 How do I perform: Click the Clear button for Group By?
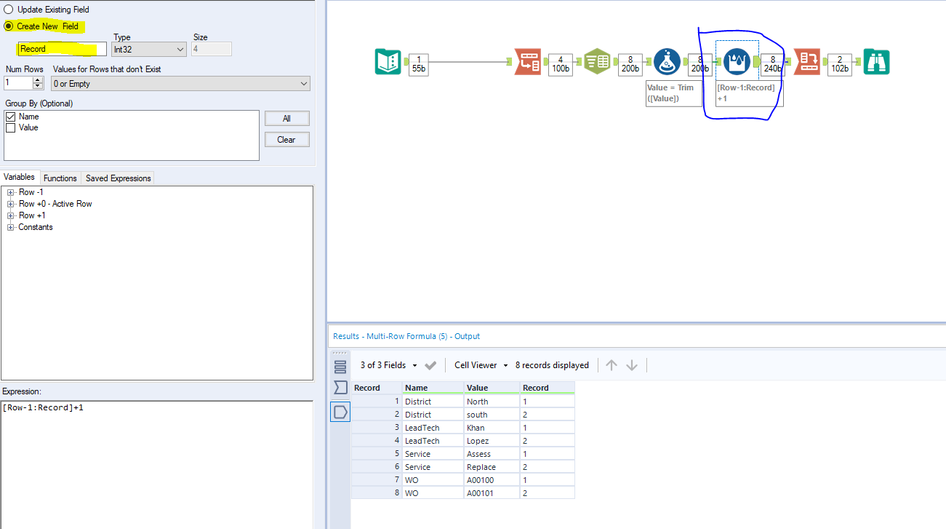(287, 140)
